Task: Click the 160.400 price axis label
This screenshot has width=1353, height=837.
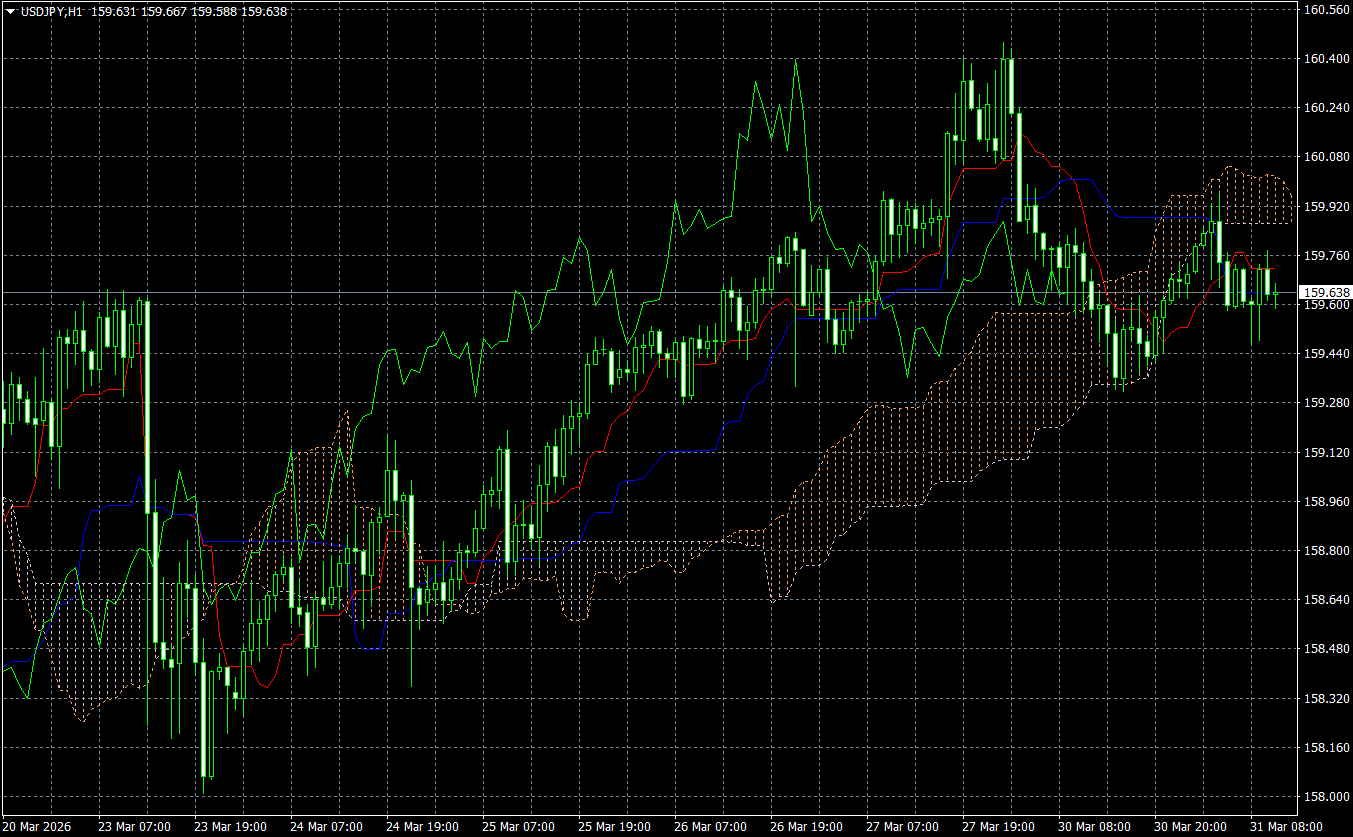Action: point(1324,59)
